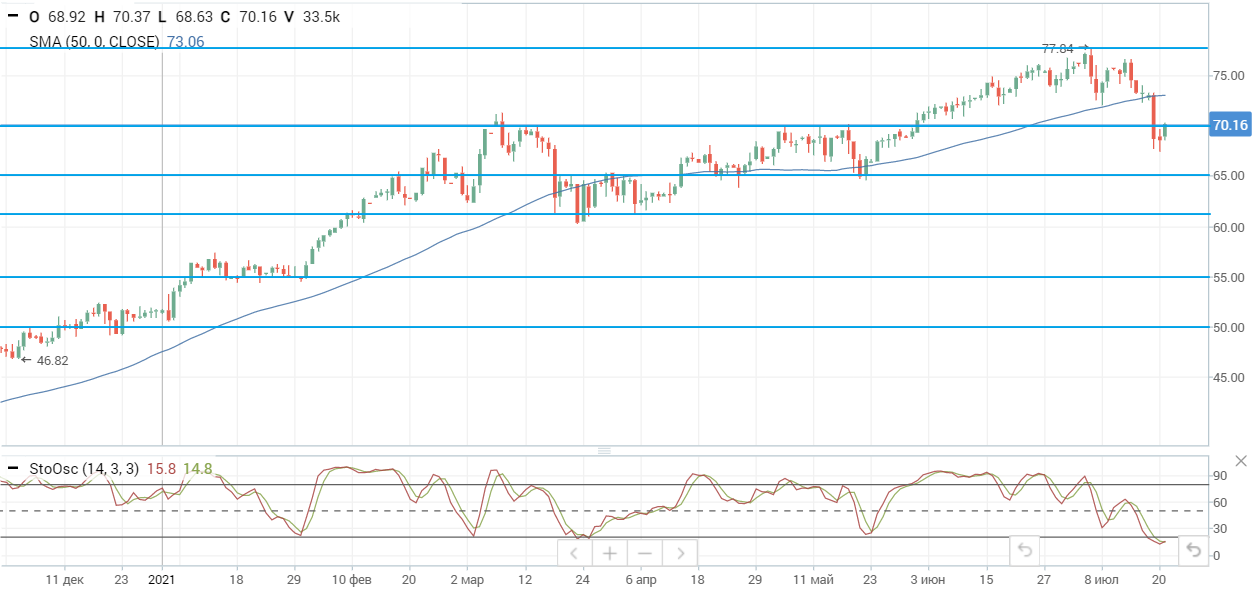This screenshot has width=1258, height=596.
Task: Click the volume value 33.5k in the header
Action: click(x=320, y=16)
